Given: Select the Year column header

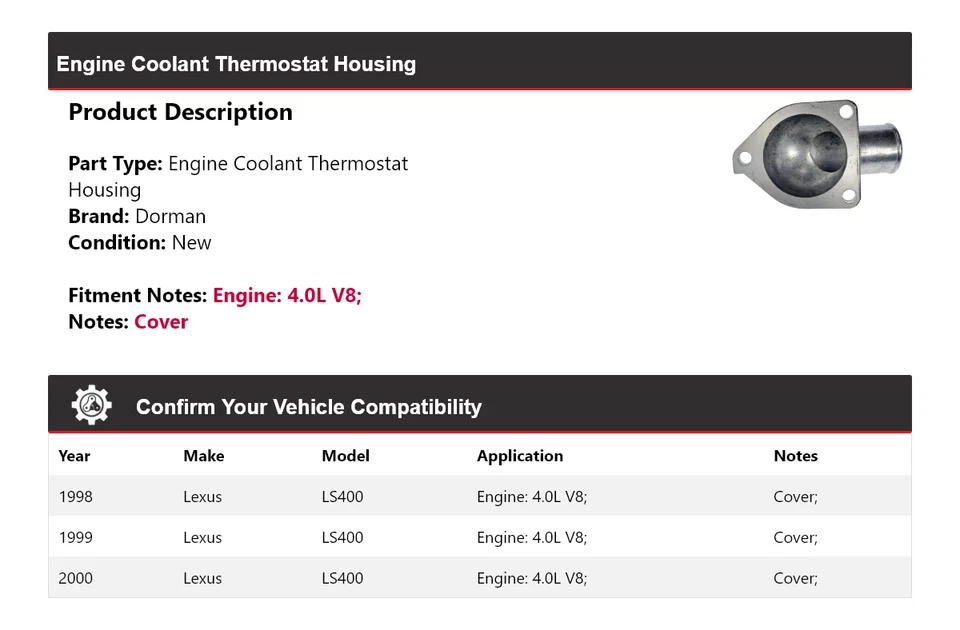Looking at the screenshot, I should [x=74, y=456].
